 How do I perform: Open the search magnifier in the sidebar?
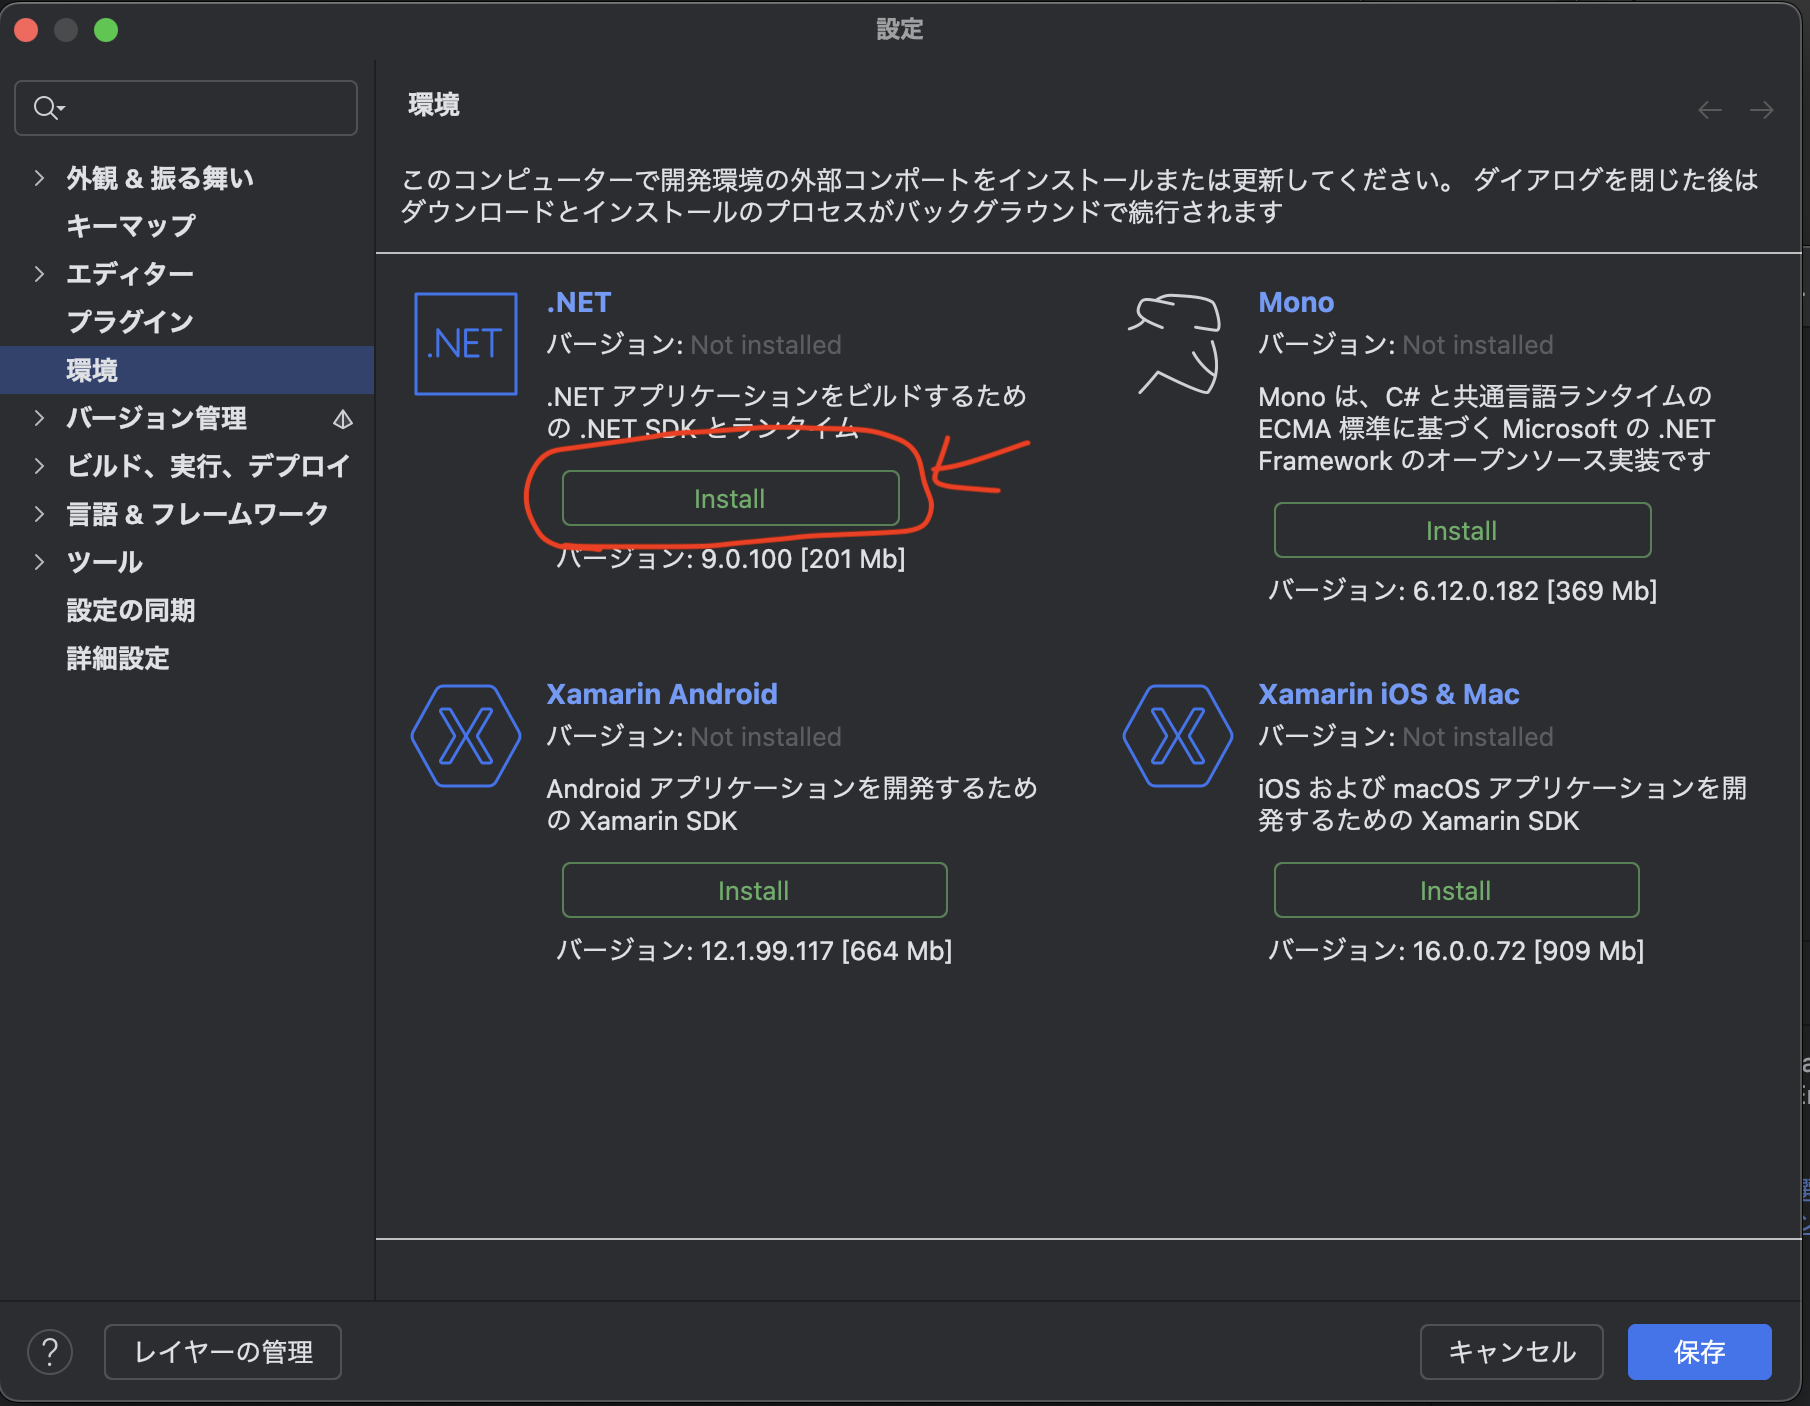(x=46, y=107)
